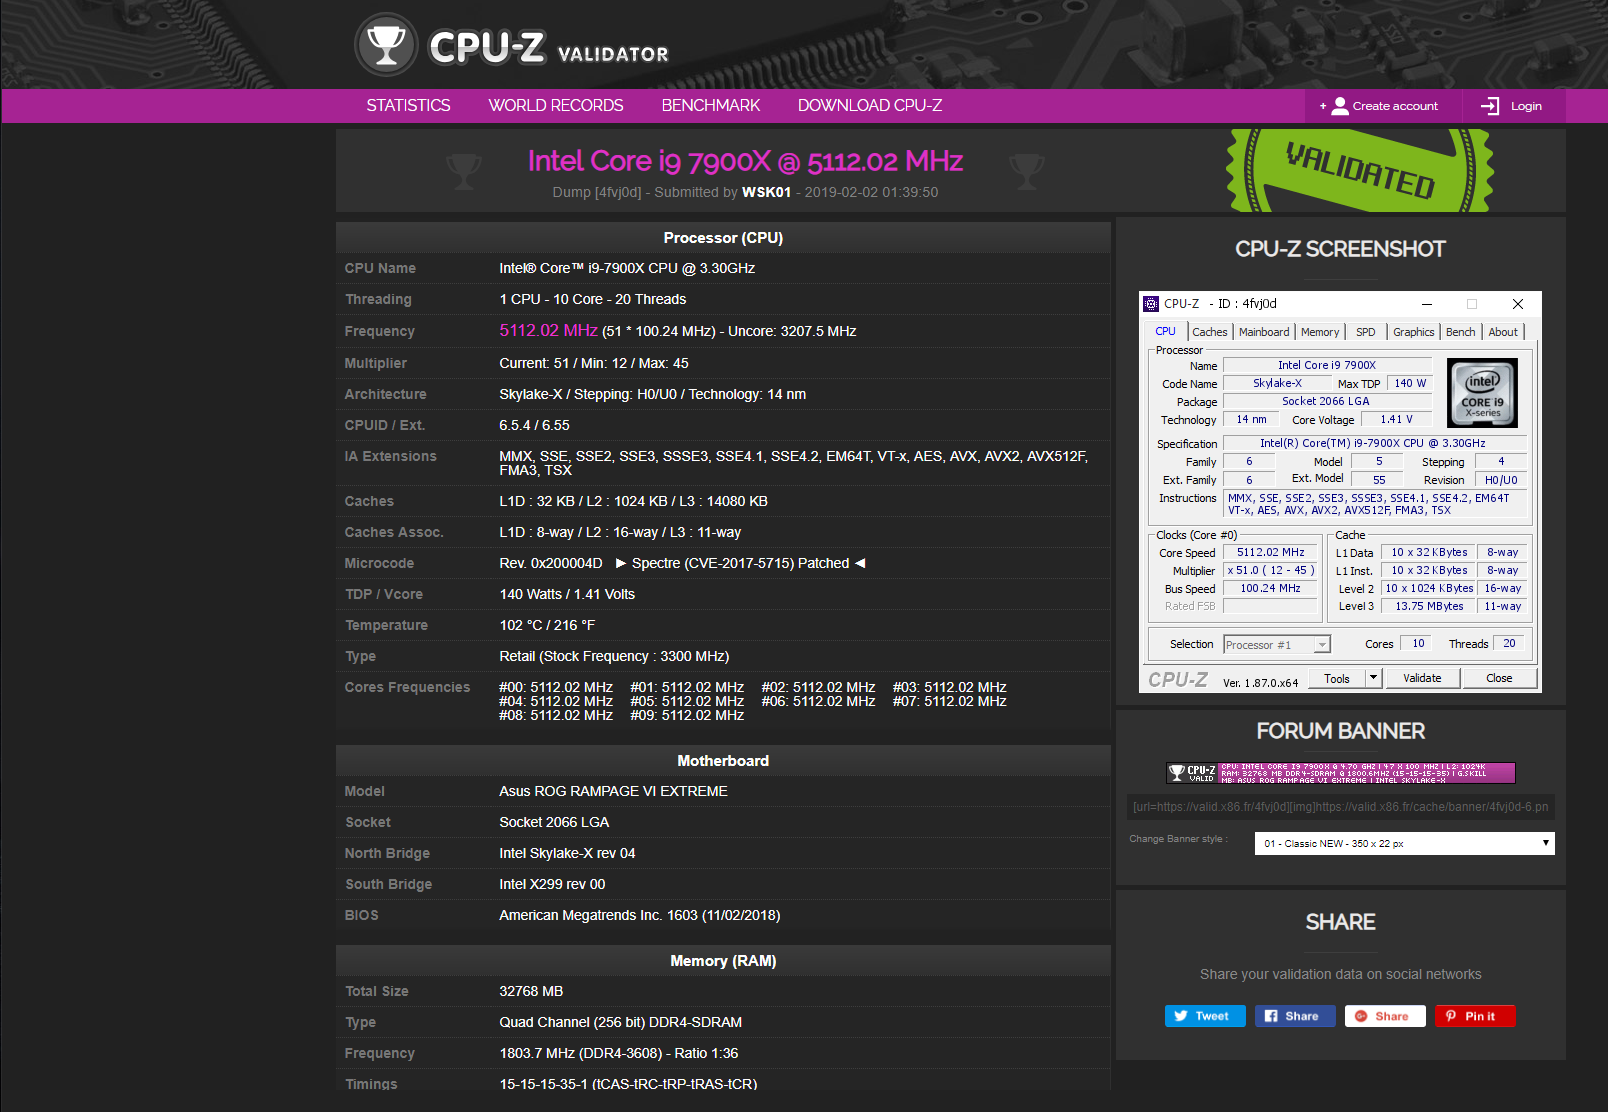Click the Temperature 102 °C value
Viewport: 1608px width, 1112px height.
point(547,625)
